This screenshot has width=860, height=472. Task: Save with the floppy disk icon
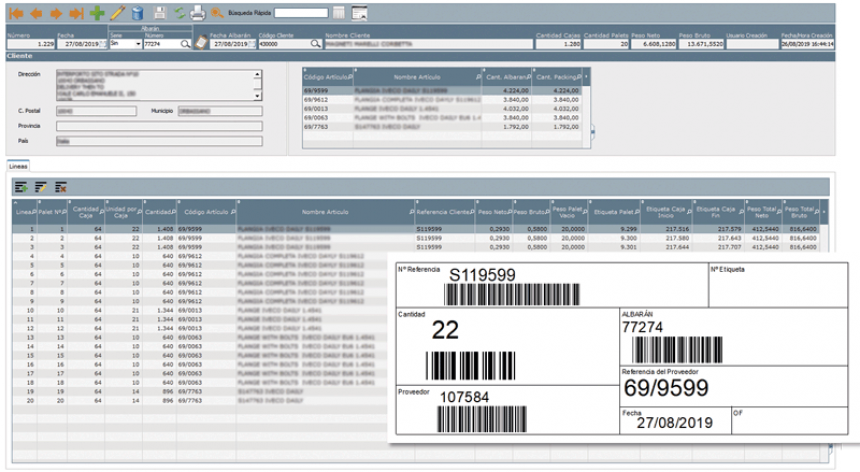coord(160,13)
